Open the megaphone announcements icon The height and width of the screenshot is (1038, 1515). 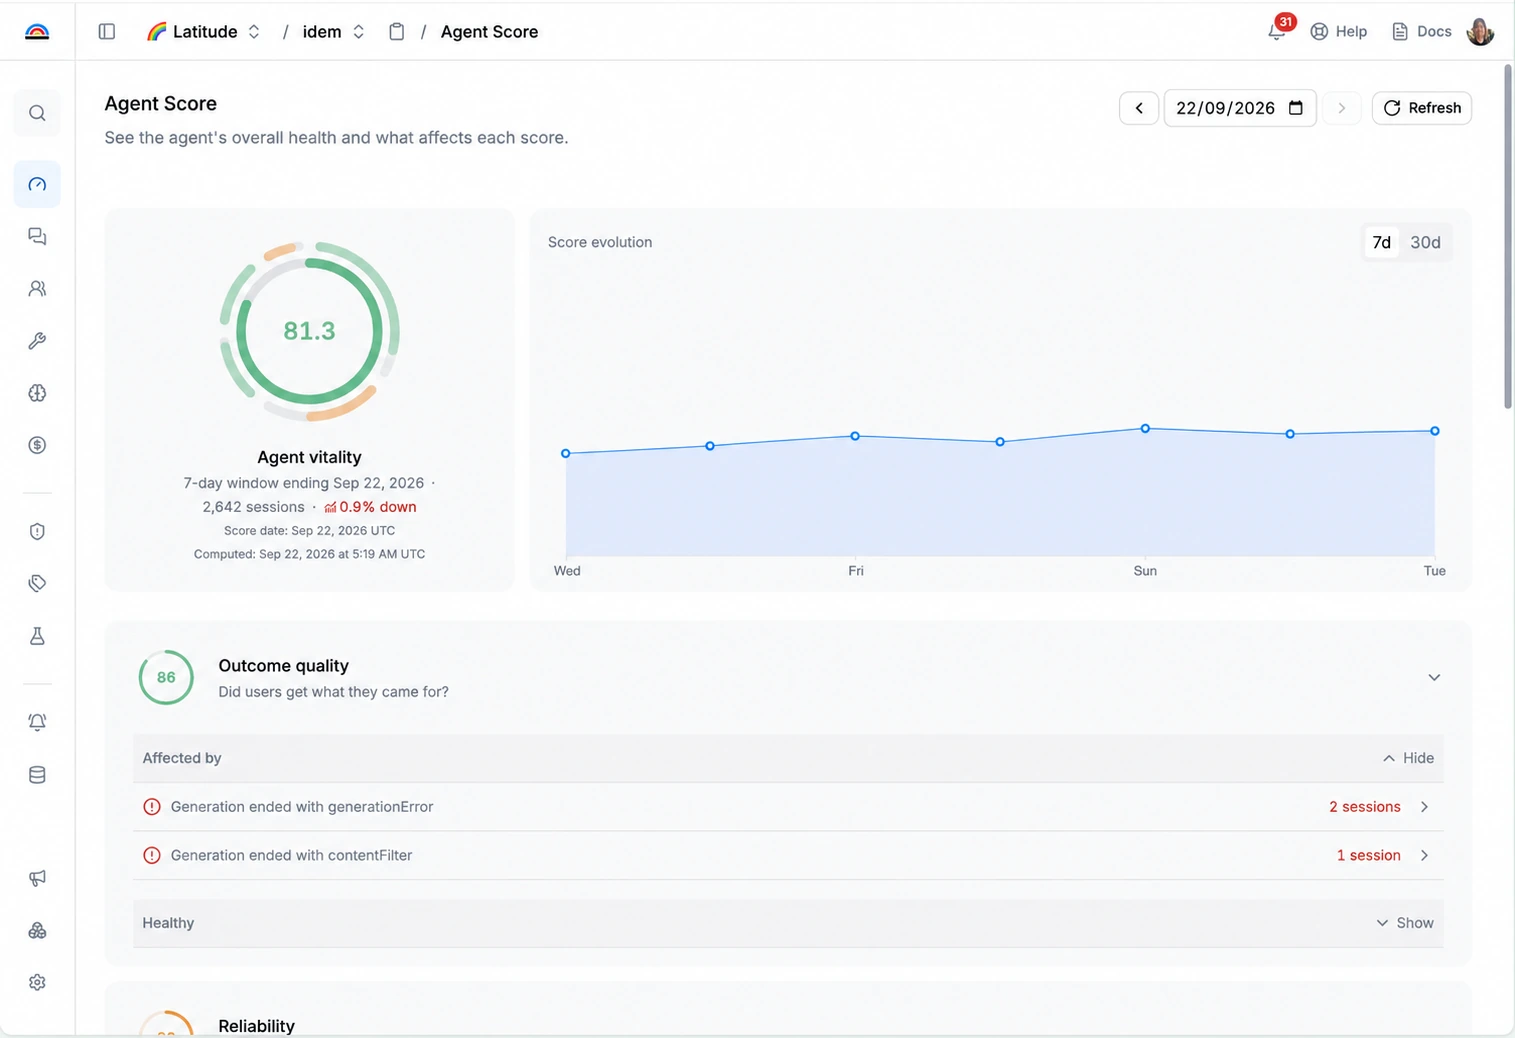click(x=37, y=878)
